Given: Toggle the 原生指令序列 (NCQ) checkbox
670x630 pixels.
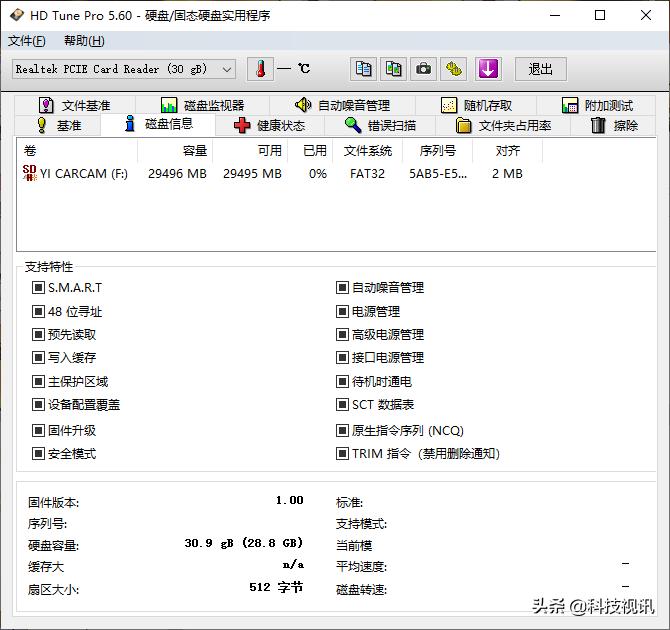Looking at the screenshot, I should click(x=342, y=430).
